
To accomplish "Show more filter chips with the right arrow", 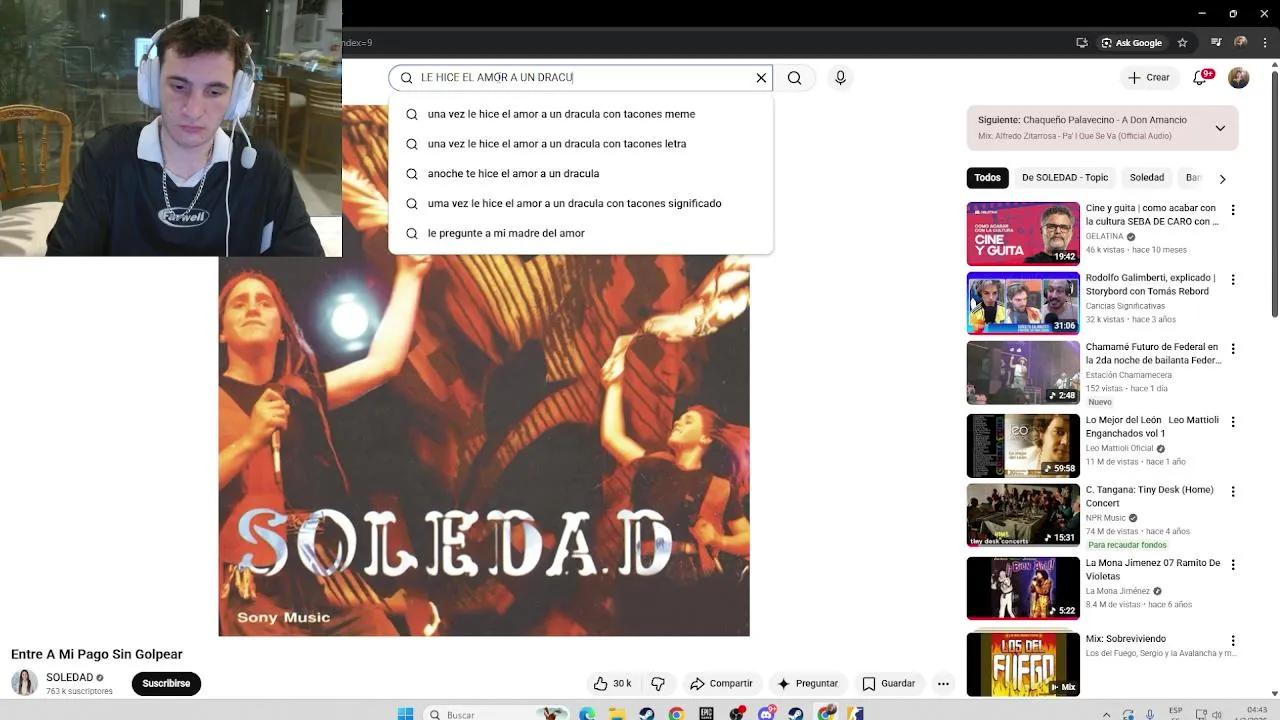I will (1222, 179).
